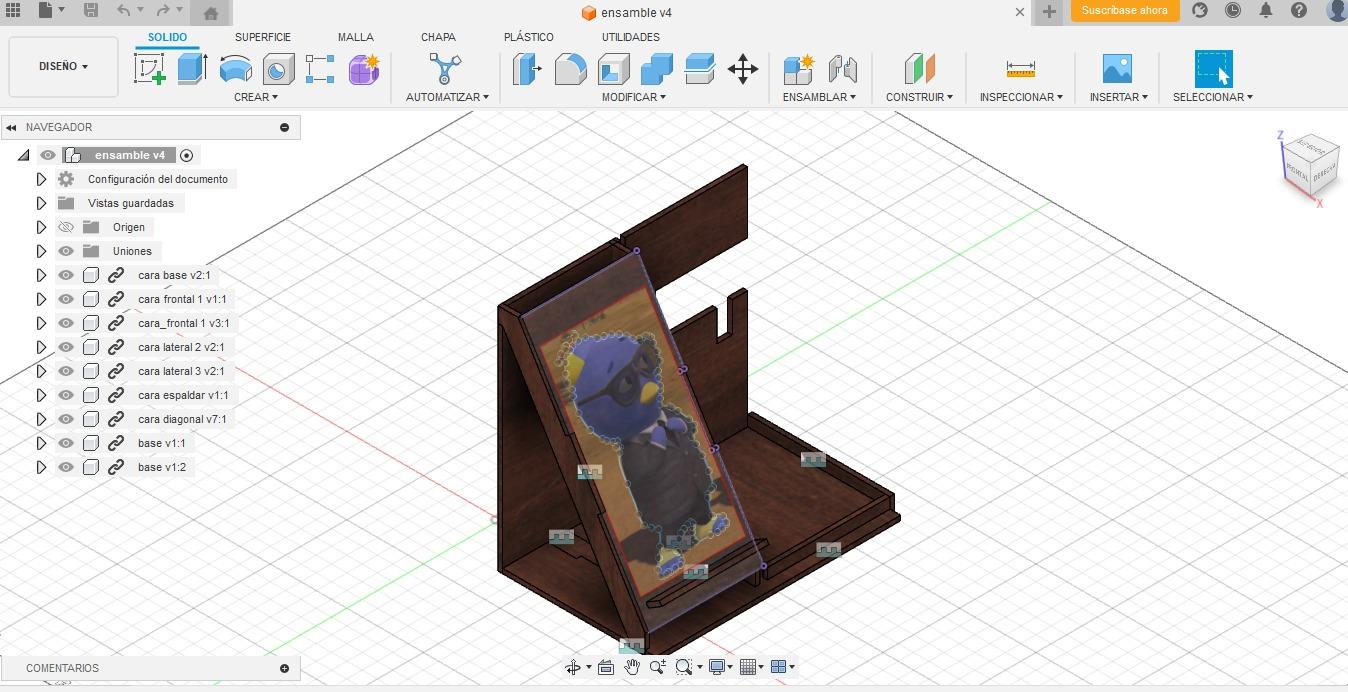
Task: Open the MODIFICAR dropdown menu
Action: click(634, 97)
